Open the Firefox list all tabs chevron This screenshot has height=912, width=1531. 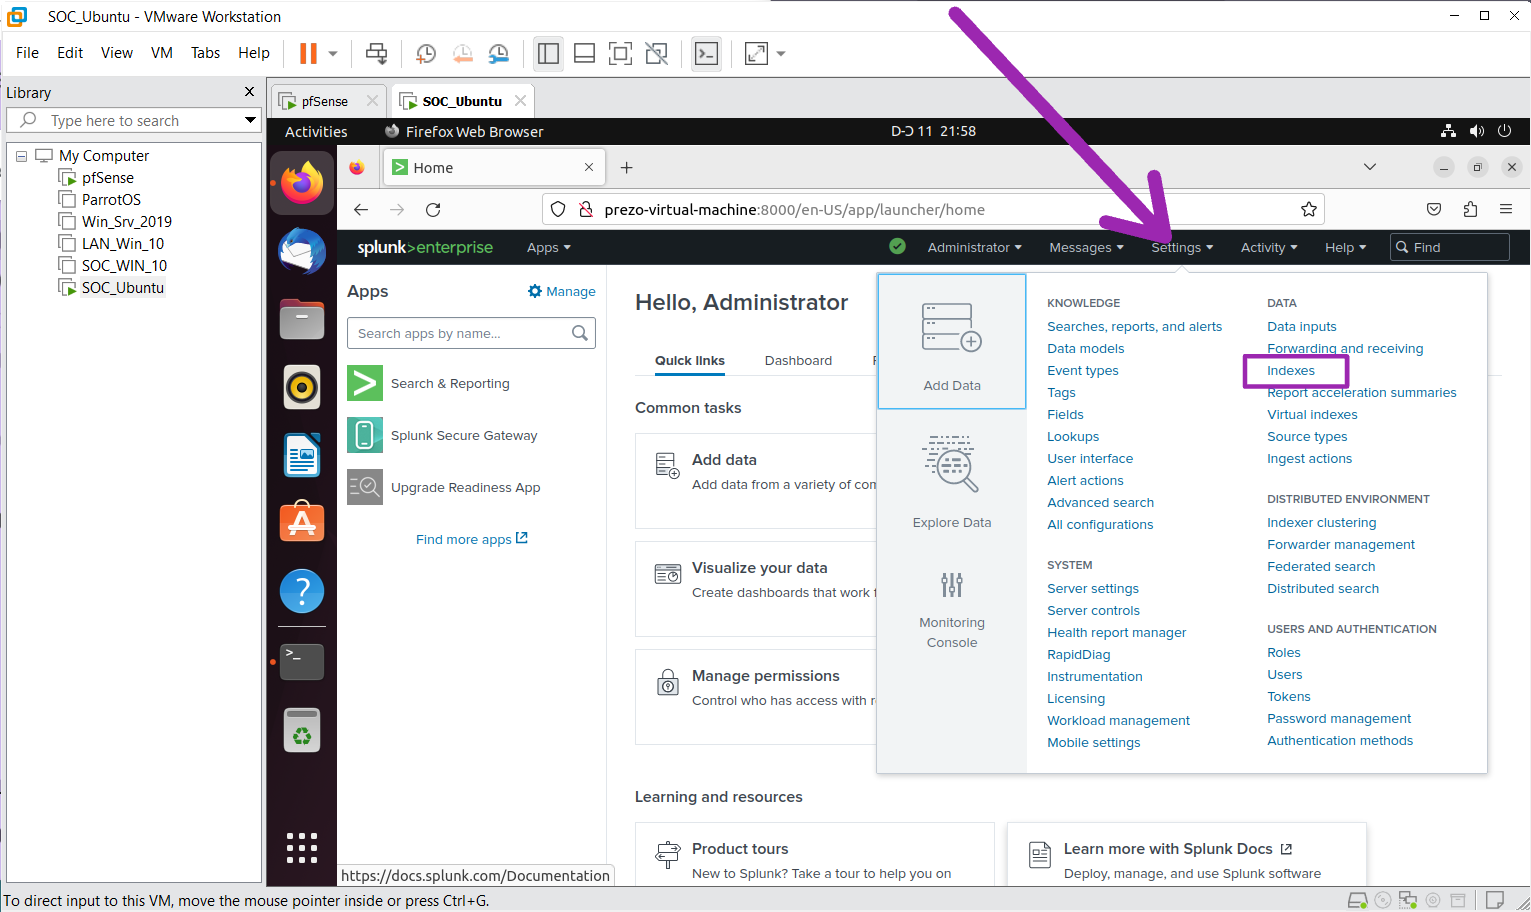(x=1370, y=167)
